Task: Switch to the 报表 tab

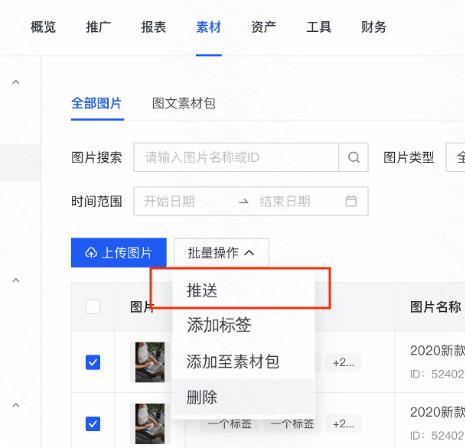Action: point(153,27)
